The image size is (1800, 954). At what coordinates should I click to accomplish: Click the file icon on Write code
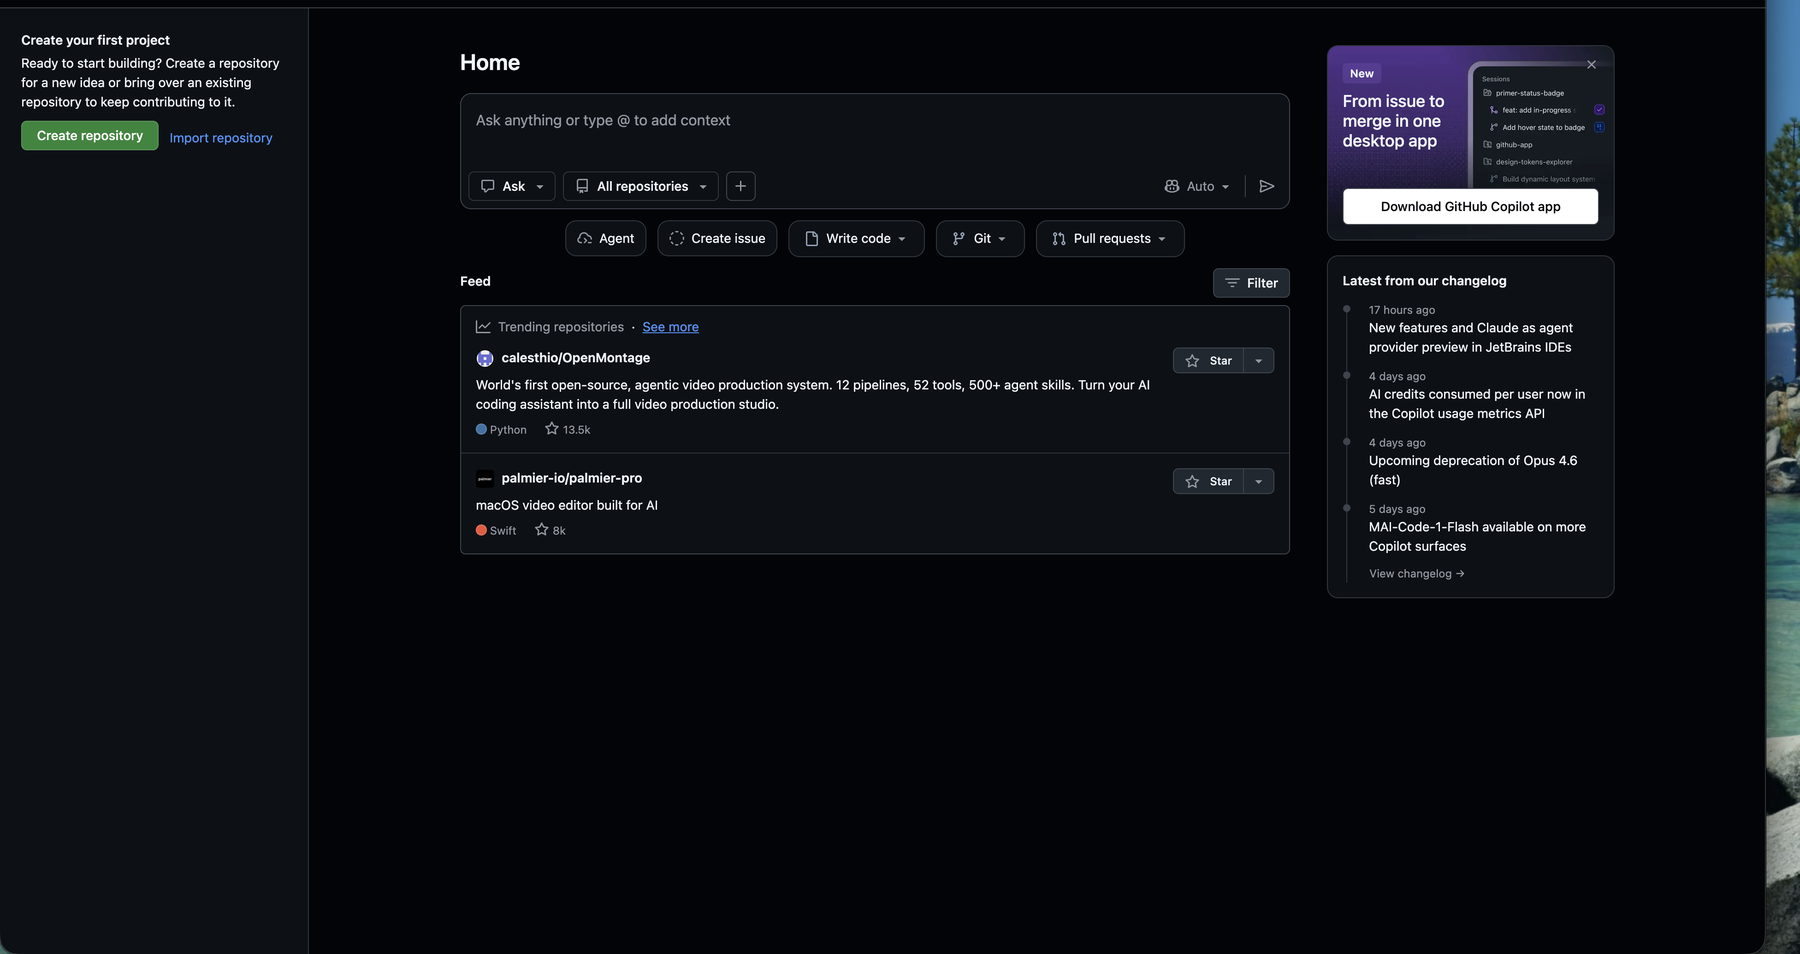[x=812, y=238]
